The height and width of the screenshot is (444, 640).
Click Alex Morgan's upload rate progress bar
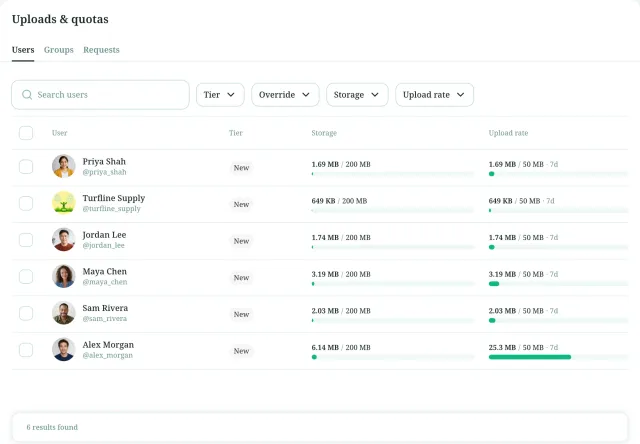558,357
